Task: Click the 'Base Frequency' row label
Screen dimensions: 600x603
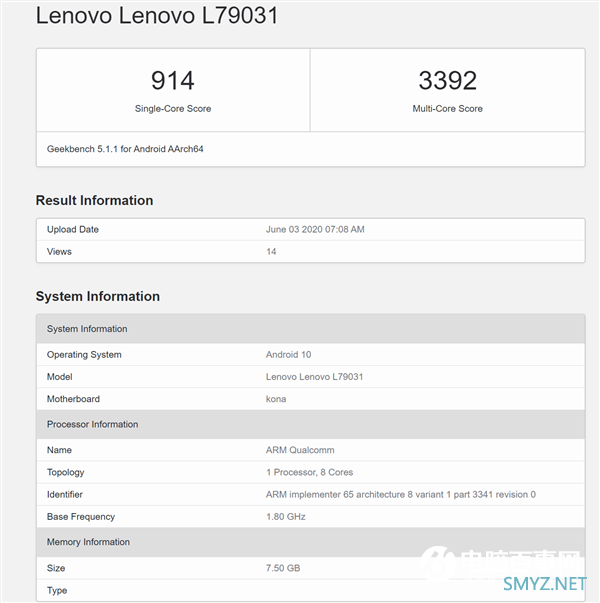Action: (81, 517)
